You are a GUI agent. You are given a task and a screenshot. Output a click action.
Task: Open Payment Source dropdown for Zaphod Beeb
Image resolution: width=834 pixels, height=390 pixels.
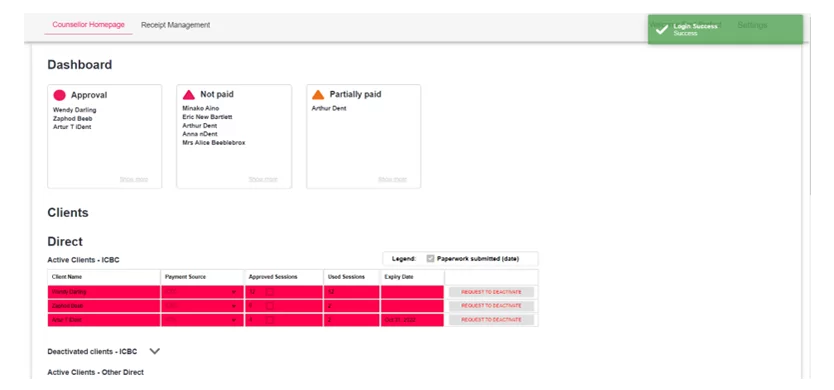(x=202, y=306)
